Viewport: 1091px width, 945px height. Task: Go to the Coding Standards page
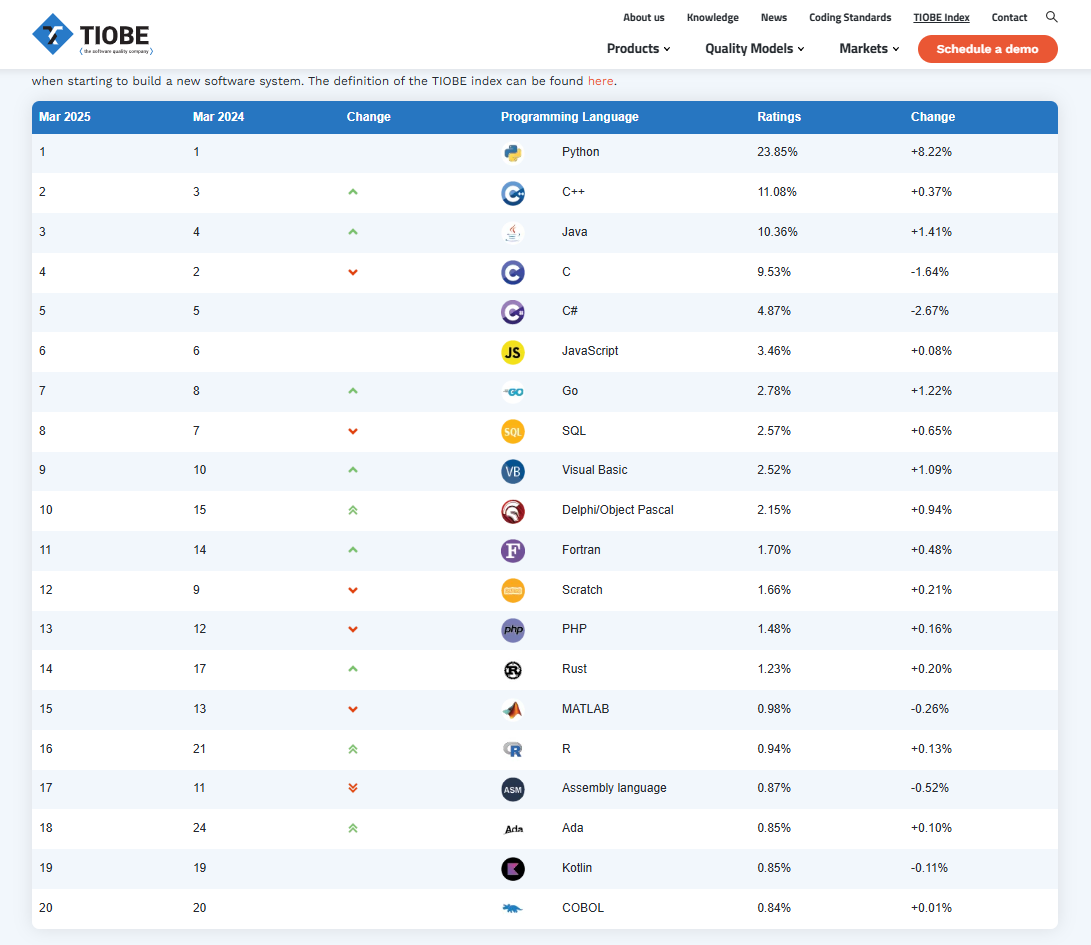tap(850, 18)
